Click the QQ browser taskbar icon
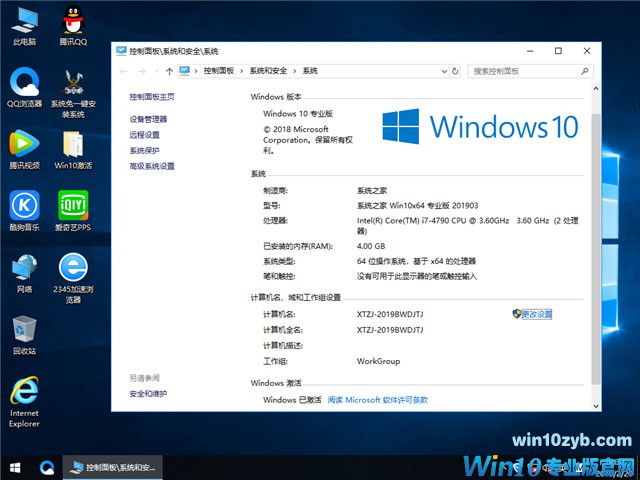 pyautogui.click(x=47, y=468)
